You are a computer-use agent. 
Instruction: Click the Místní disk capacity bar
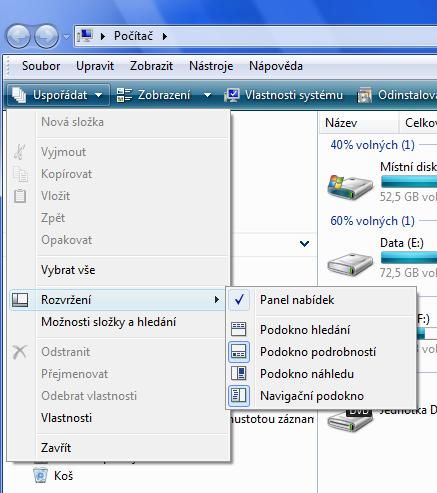(x=409, y=182)
